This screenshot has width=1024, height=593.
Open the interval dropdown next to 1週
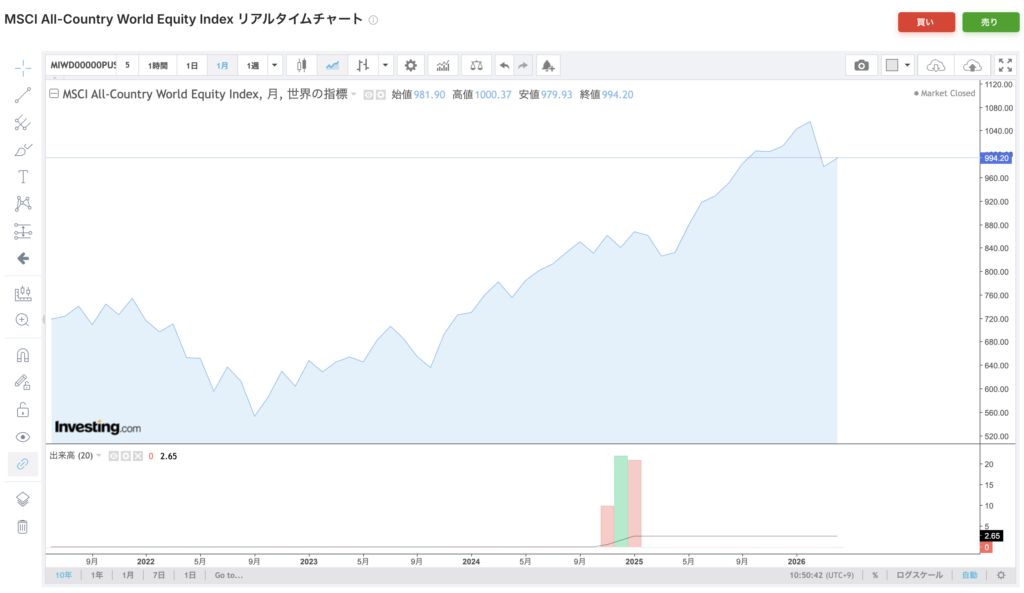click(275, 65)
